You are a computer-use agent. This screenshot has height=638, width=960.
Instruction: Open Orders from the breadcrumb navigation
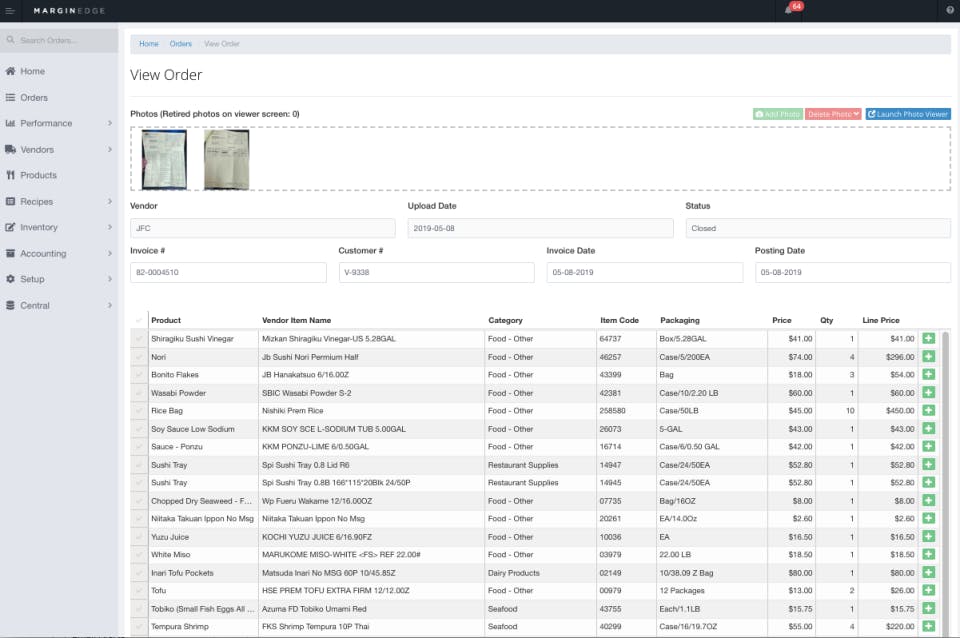180,44
